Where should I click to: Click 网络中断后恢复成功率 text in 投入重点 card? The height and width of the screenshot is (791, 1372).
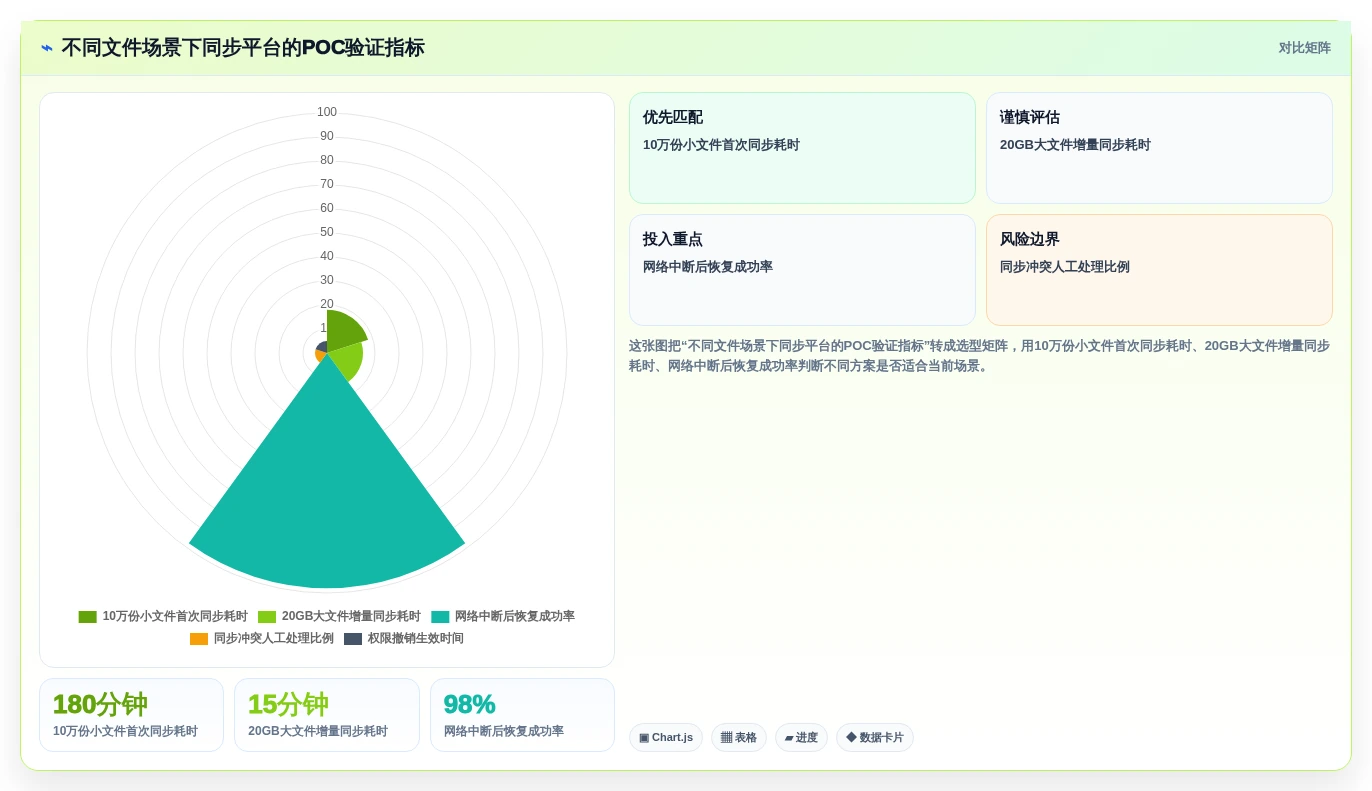[708, 267]
